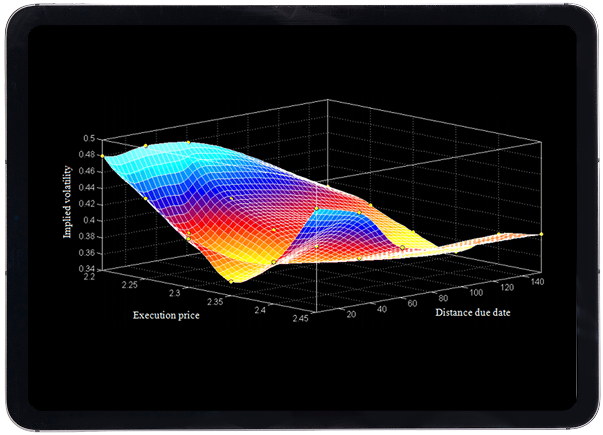Click the 100 tick on the due date axis
Viewport: 603px width, 435px height.
(x=476, y=291)
